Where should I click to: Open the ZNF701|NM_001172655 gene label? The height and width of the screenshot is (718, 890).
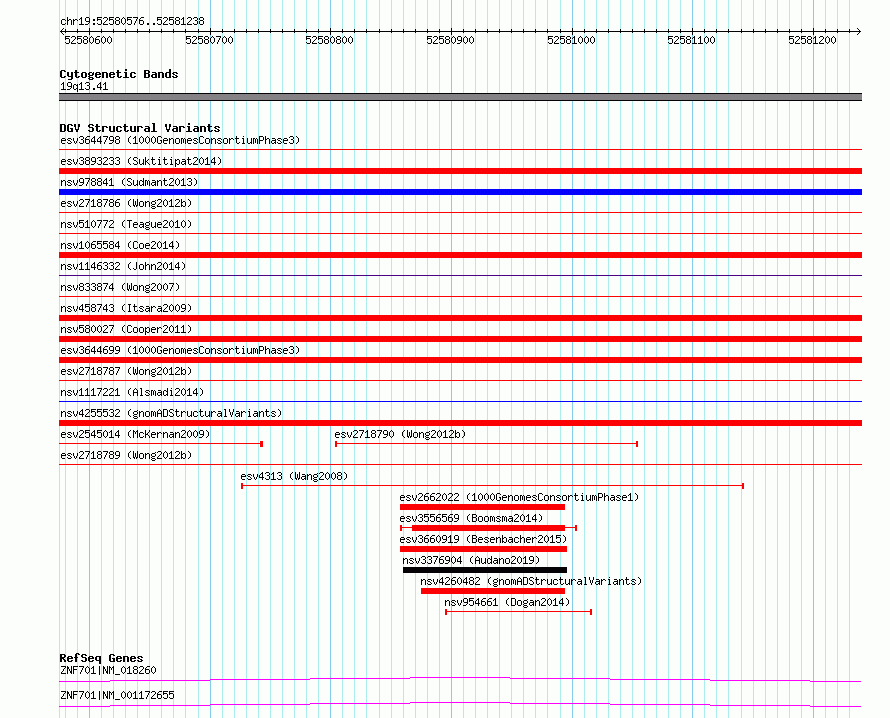click(x=117, y=695)
